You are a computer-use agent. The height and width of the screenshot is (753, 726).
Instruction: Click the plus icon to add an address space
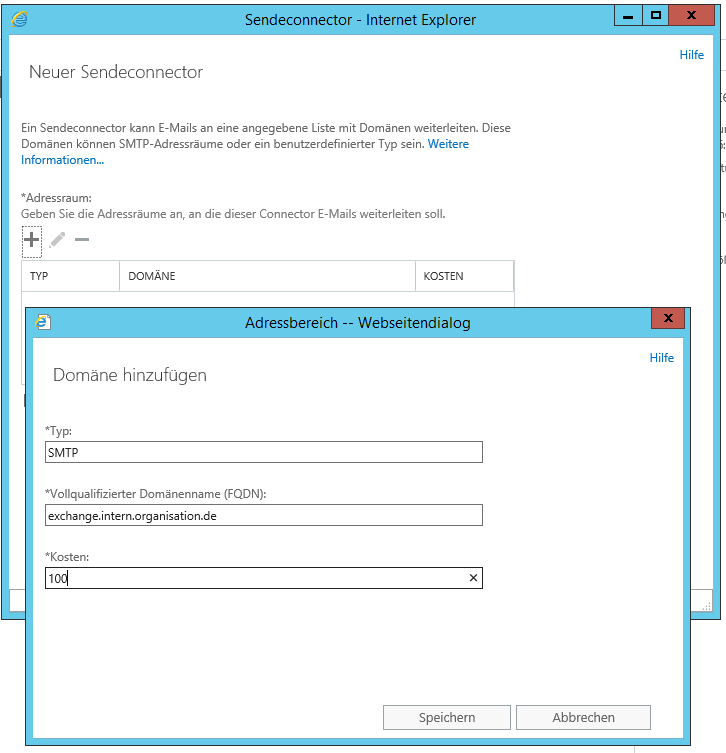coord(32,240)
